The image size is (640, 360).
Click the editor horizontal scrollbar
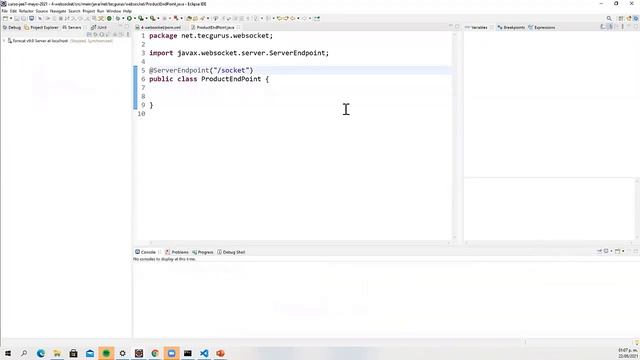(x=300, y=243)
